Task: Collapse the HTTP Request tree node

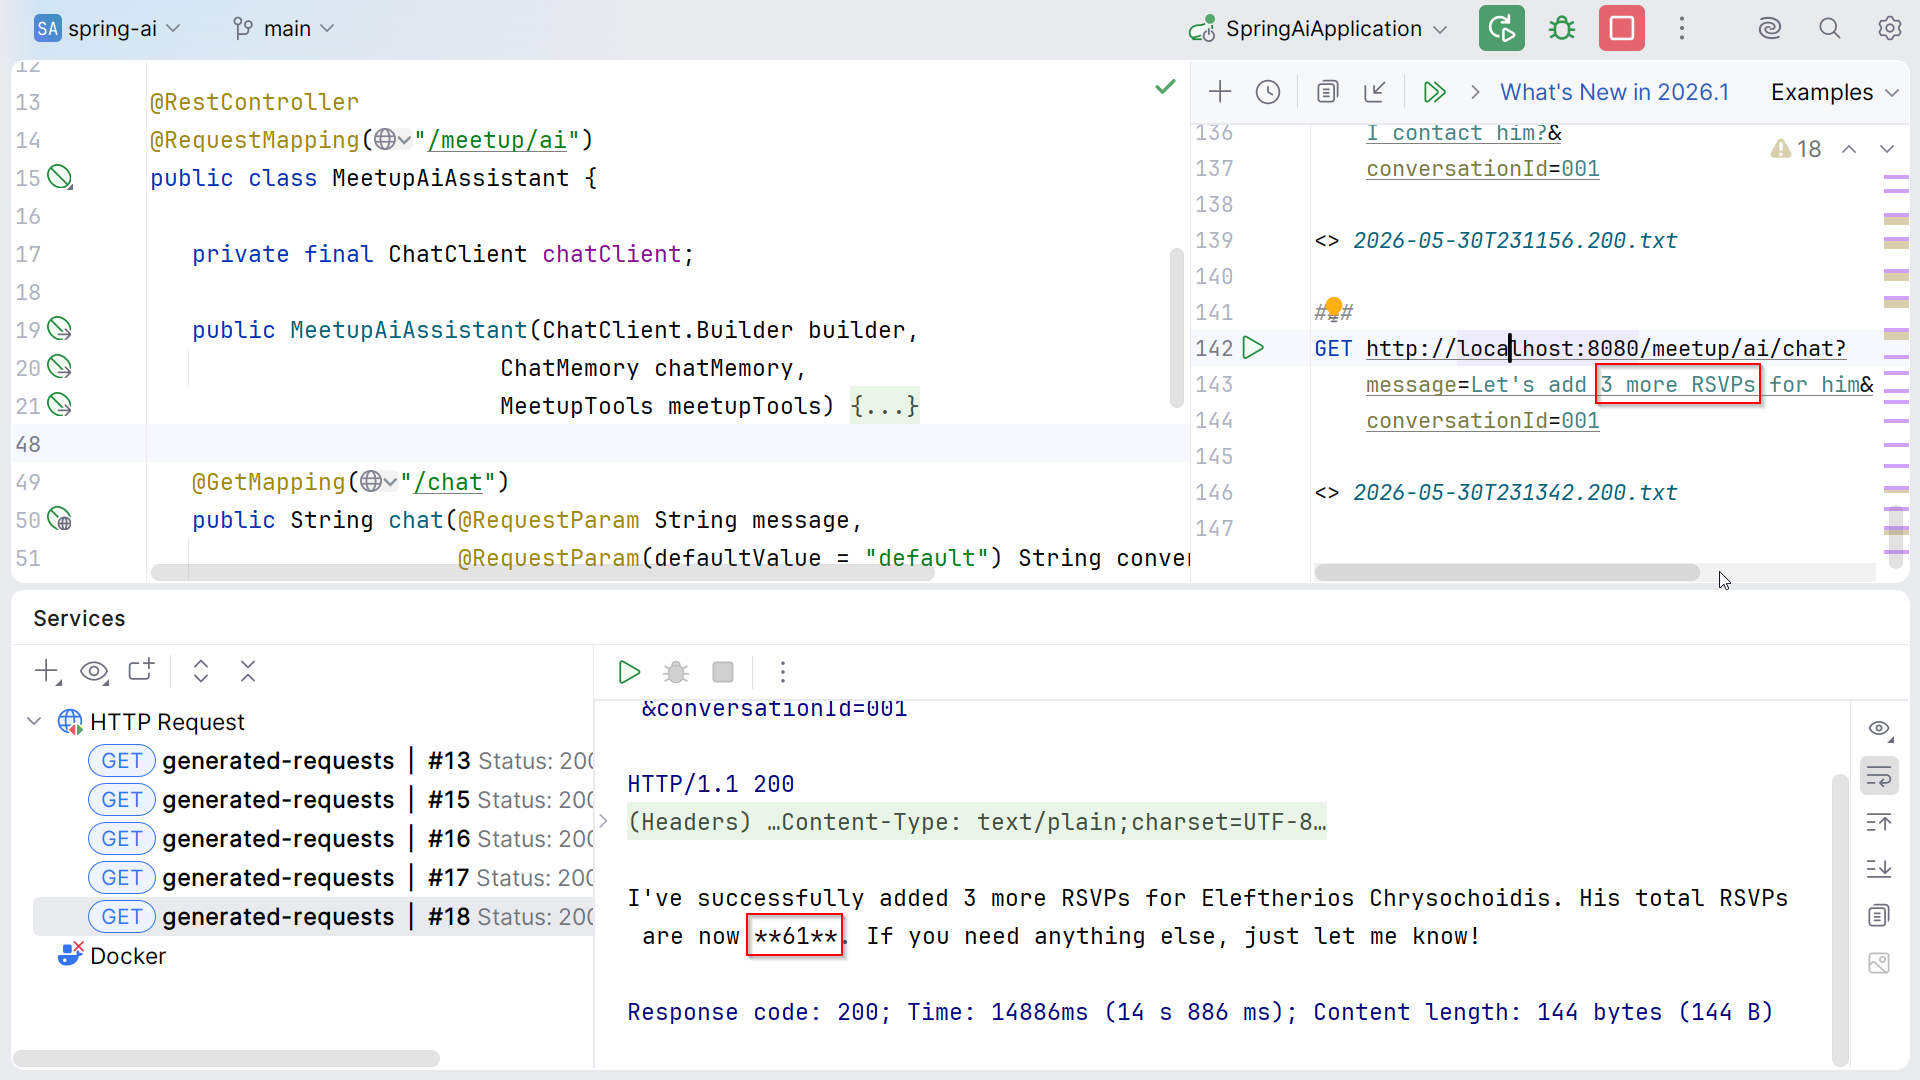Action: pos(34,721)
